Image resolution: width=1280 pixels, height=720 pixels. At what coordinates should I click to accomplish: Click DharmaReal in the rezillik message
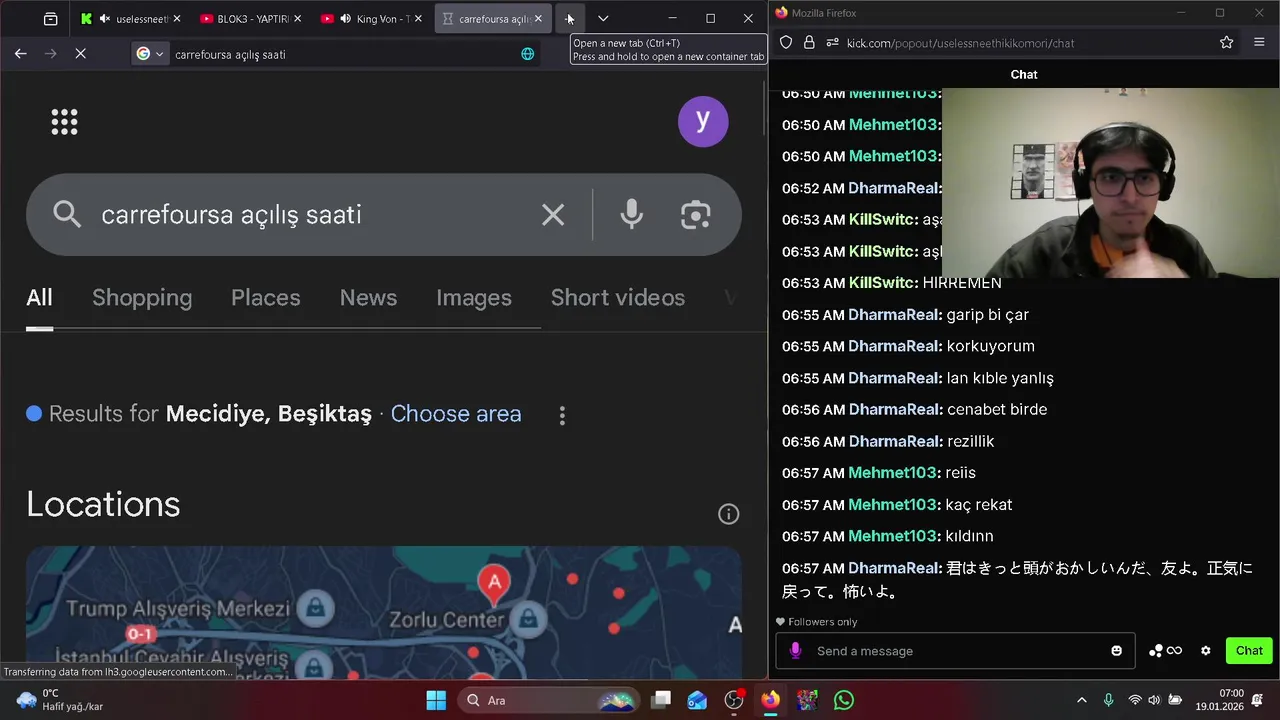[x=894, y=441]
